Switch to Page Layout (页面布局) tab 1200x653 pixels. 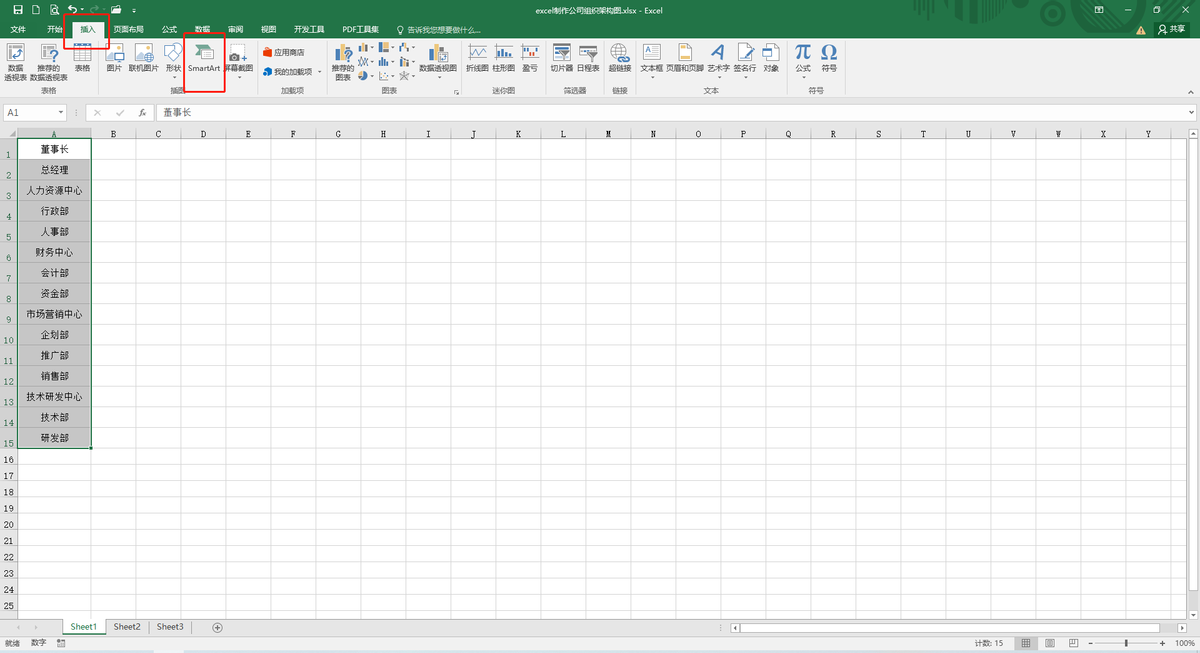pyautogui.click(x=128, y=29)
